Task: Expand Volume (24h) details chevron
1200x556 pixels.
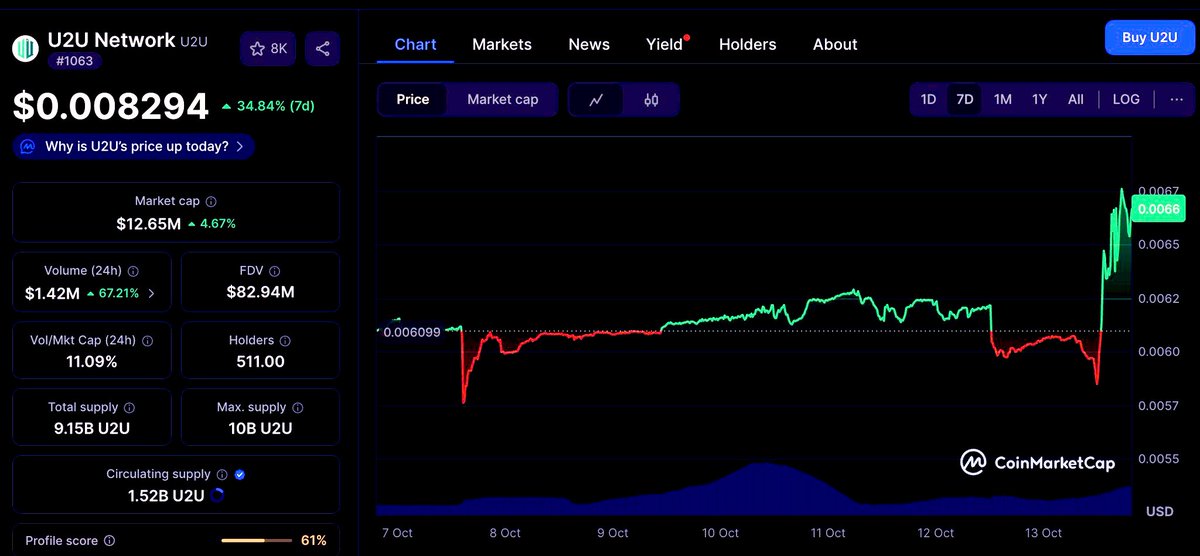Action: coord(151,294)
